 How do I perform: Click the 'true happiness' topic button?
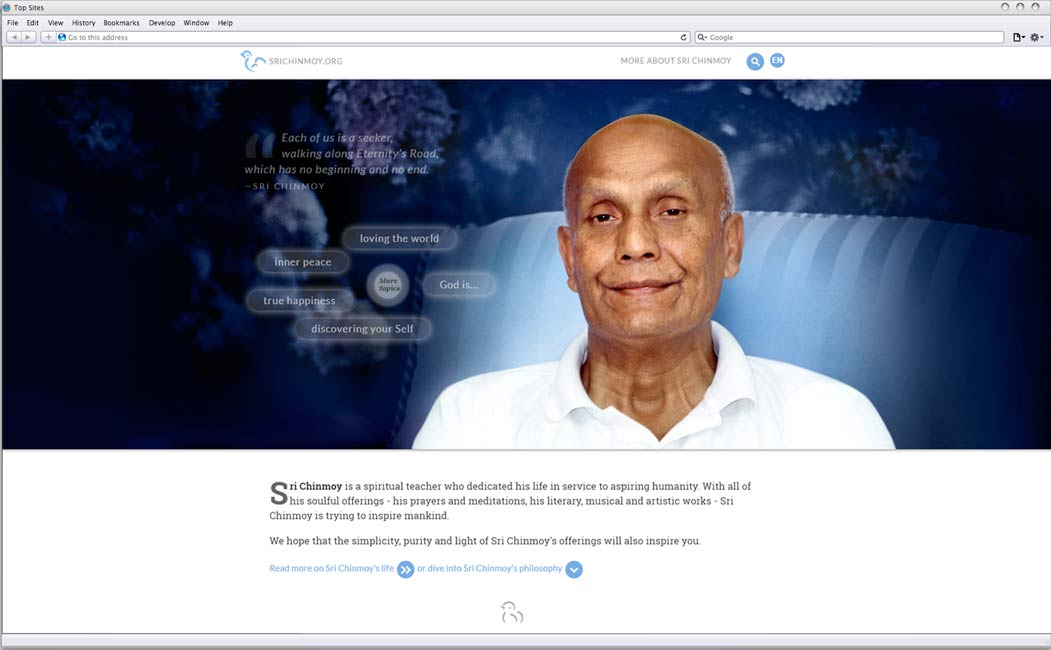point(300,301)
